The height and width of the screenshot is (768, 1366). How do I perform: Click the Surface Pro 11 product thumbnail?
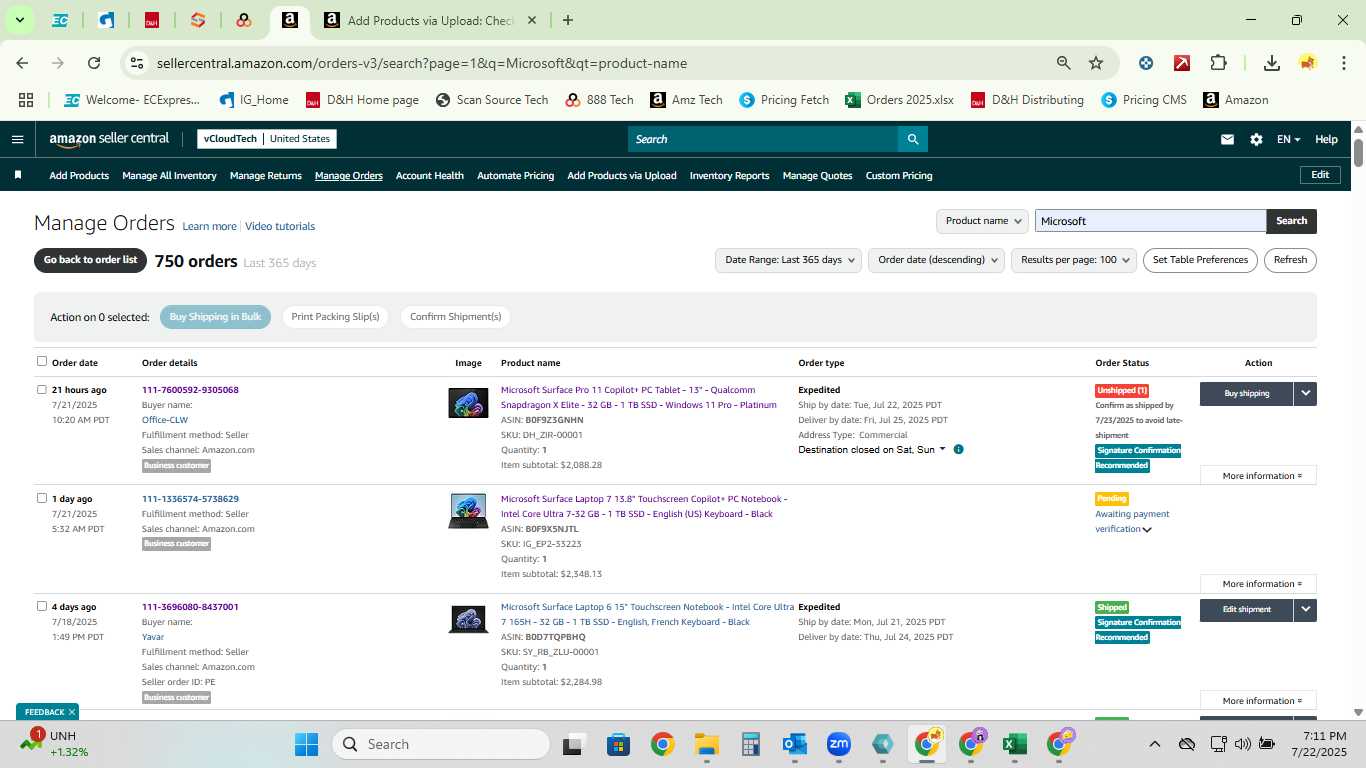(x=468, y=403)
